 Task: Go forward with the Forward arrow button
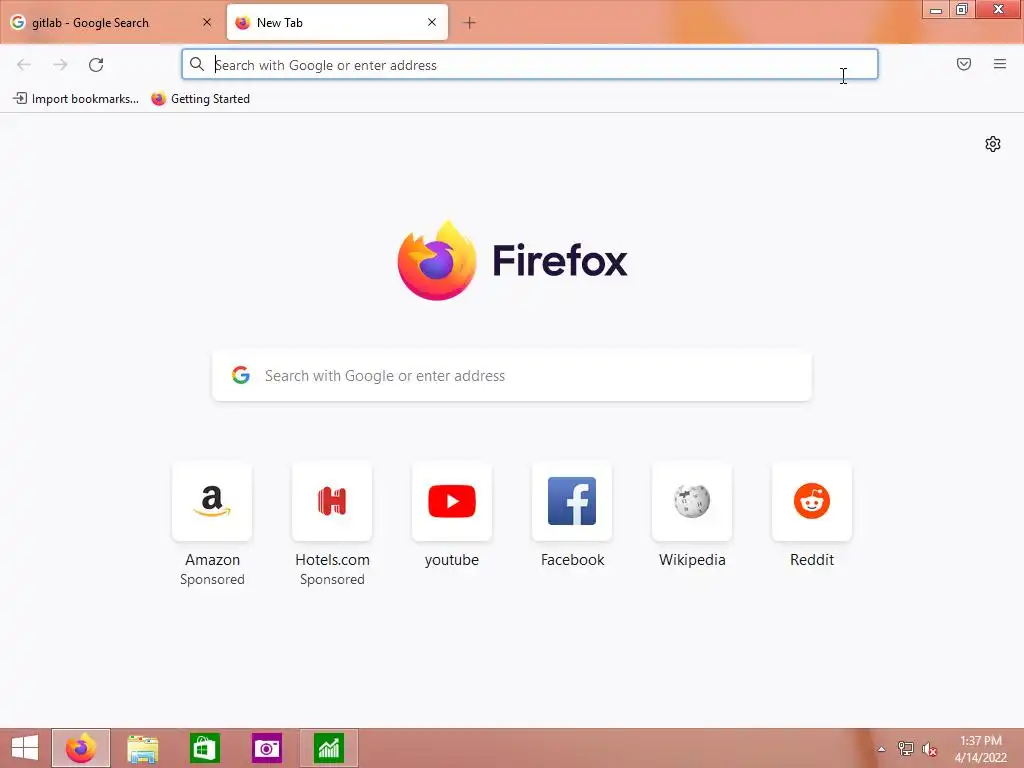(60, 65)
